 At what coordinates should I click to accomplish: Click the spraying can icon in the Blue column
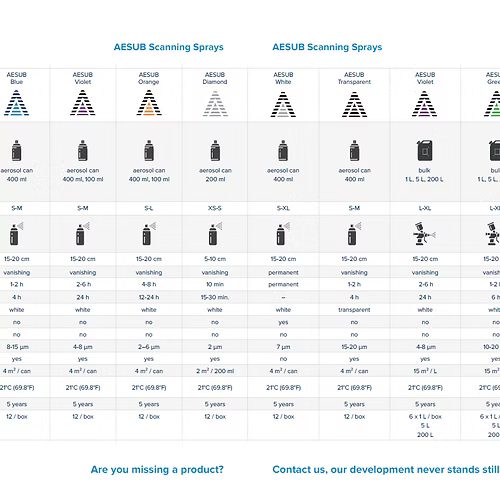[x=16, y=234]
